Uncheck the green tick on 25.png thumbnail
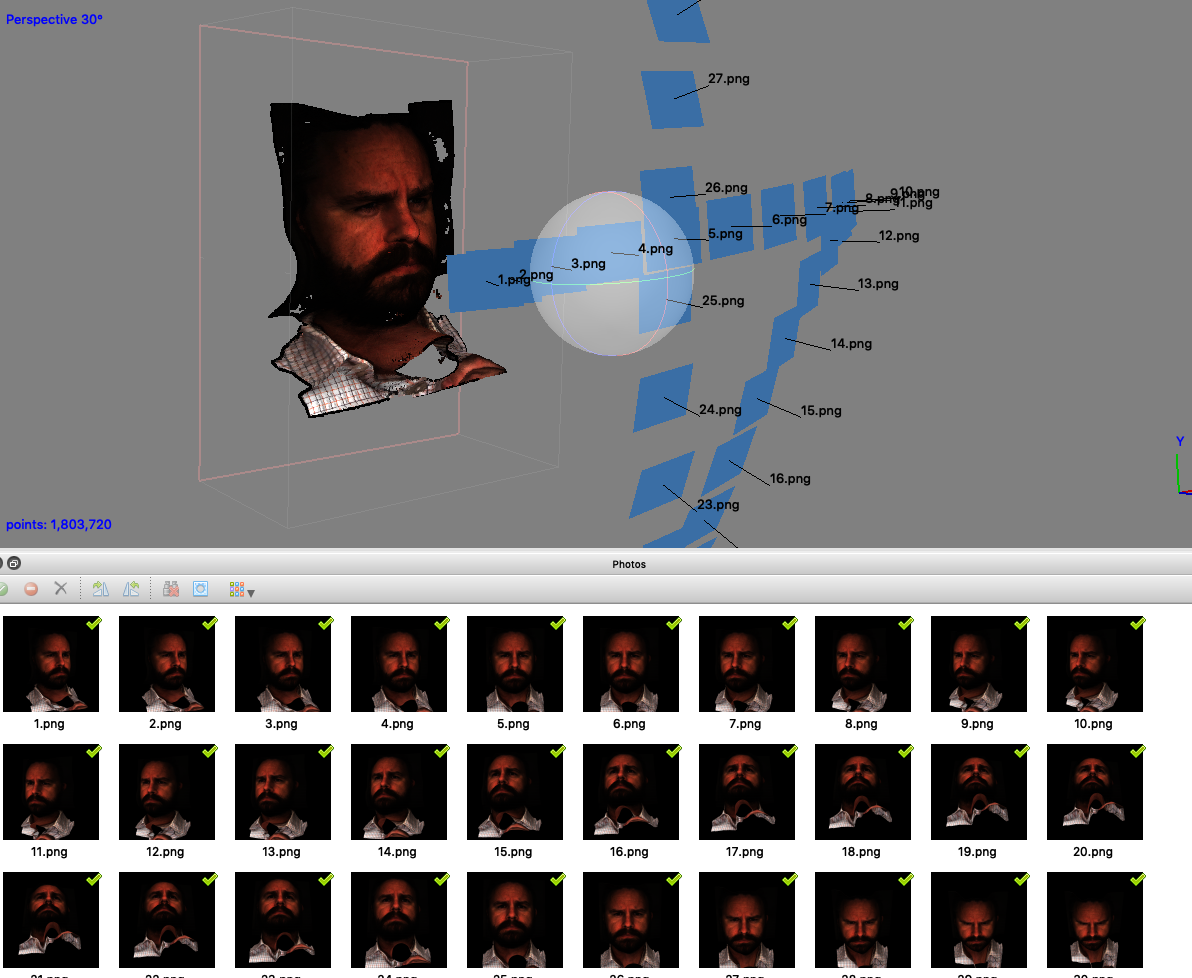1192x978 pixels. point(556,880)
